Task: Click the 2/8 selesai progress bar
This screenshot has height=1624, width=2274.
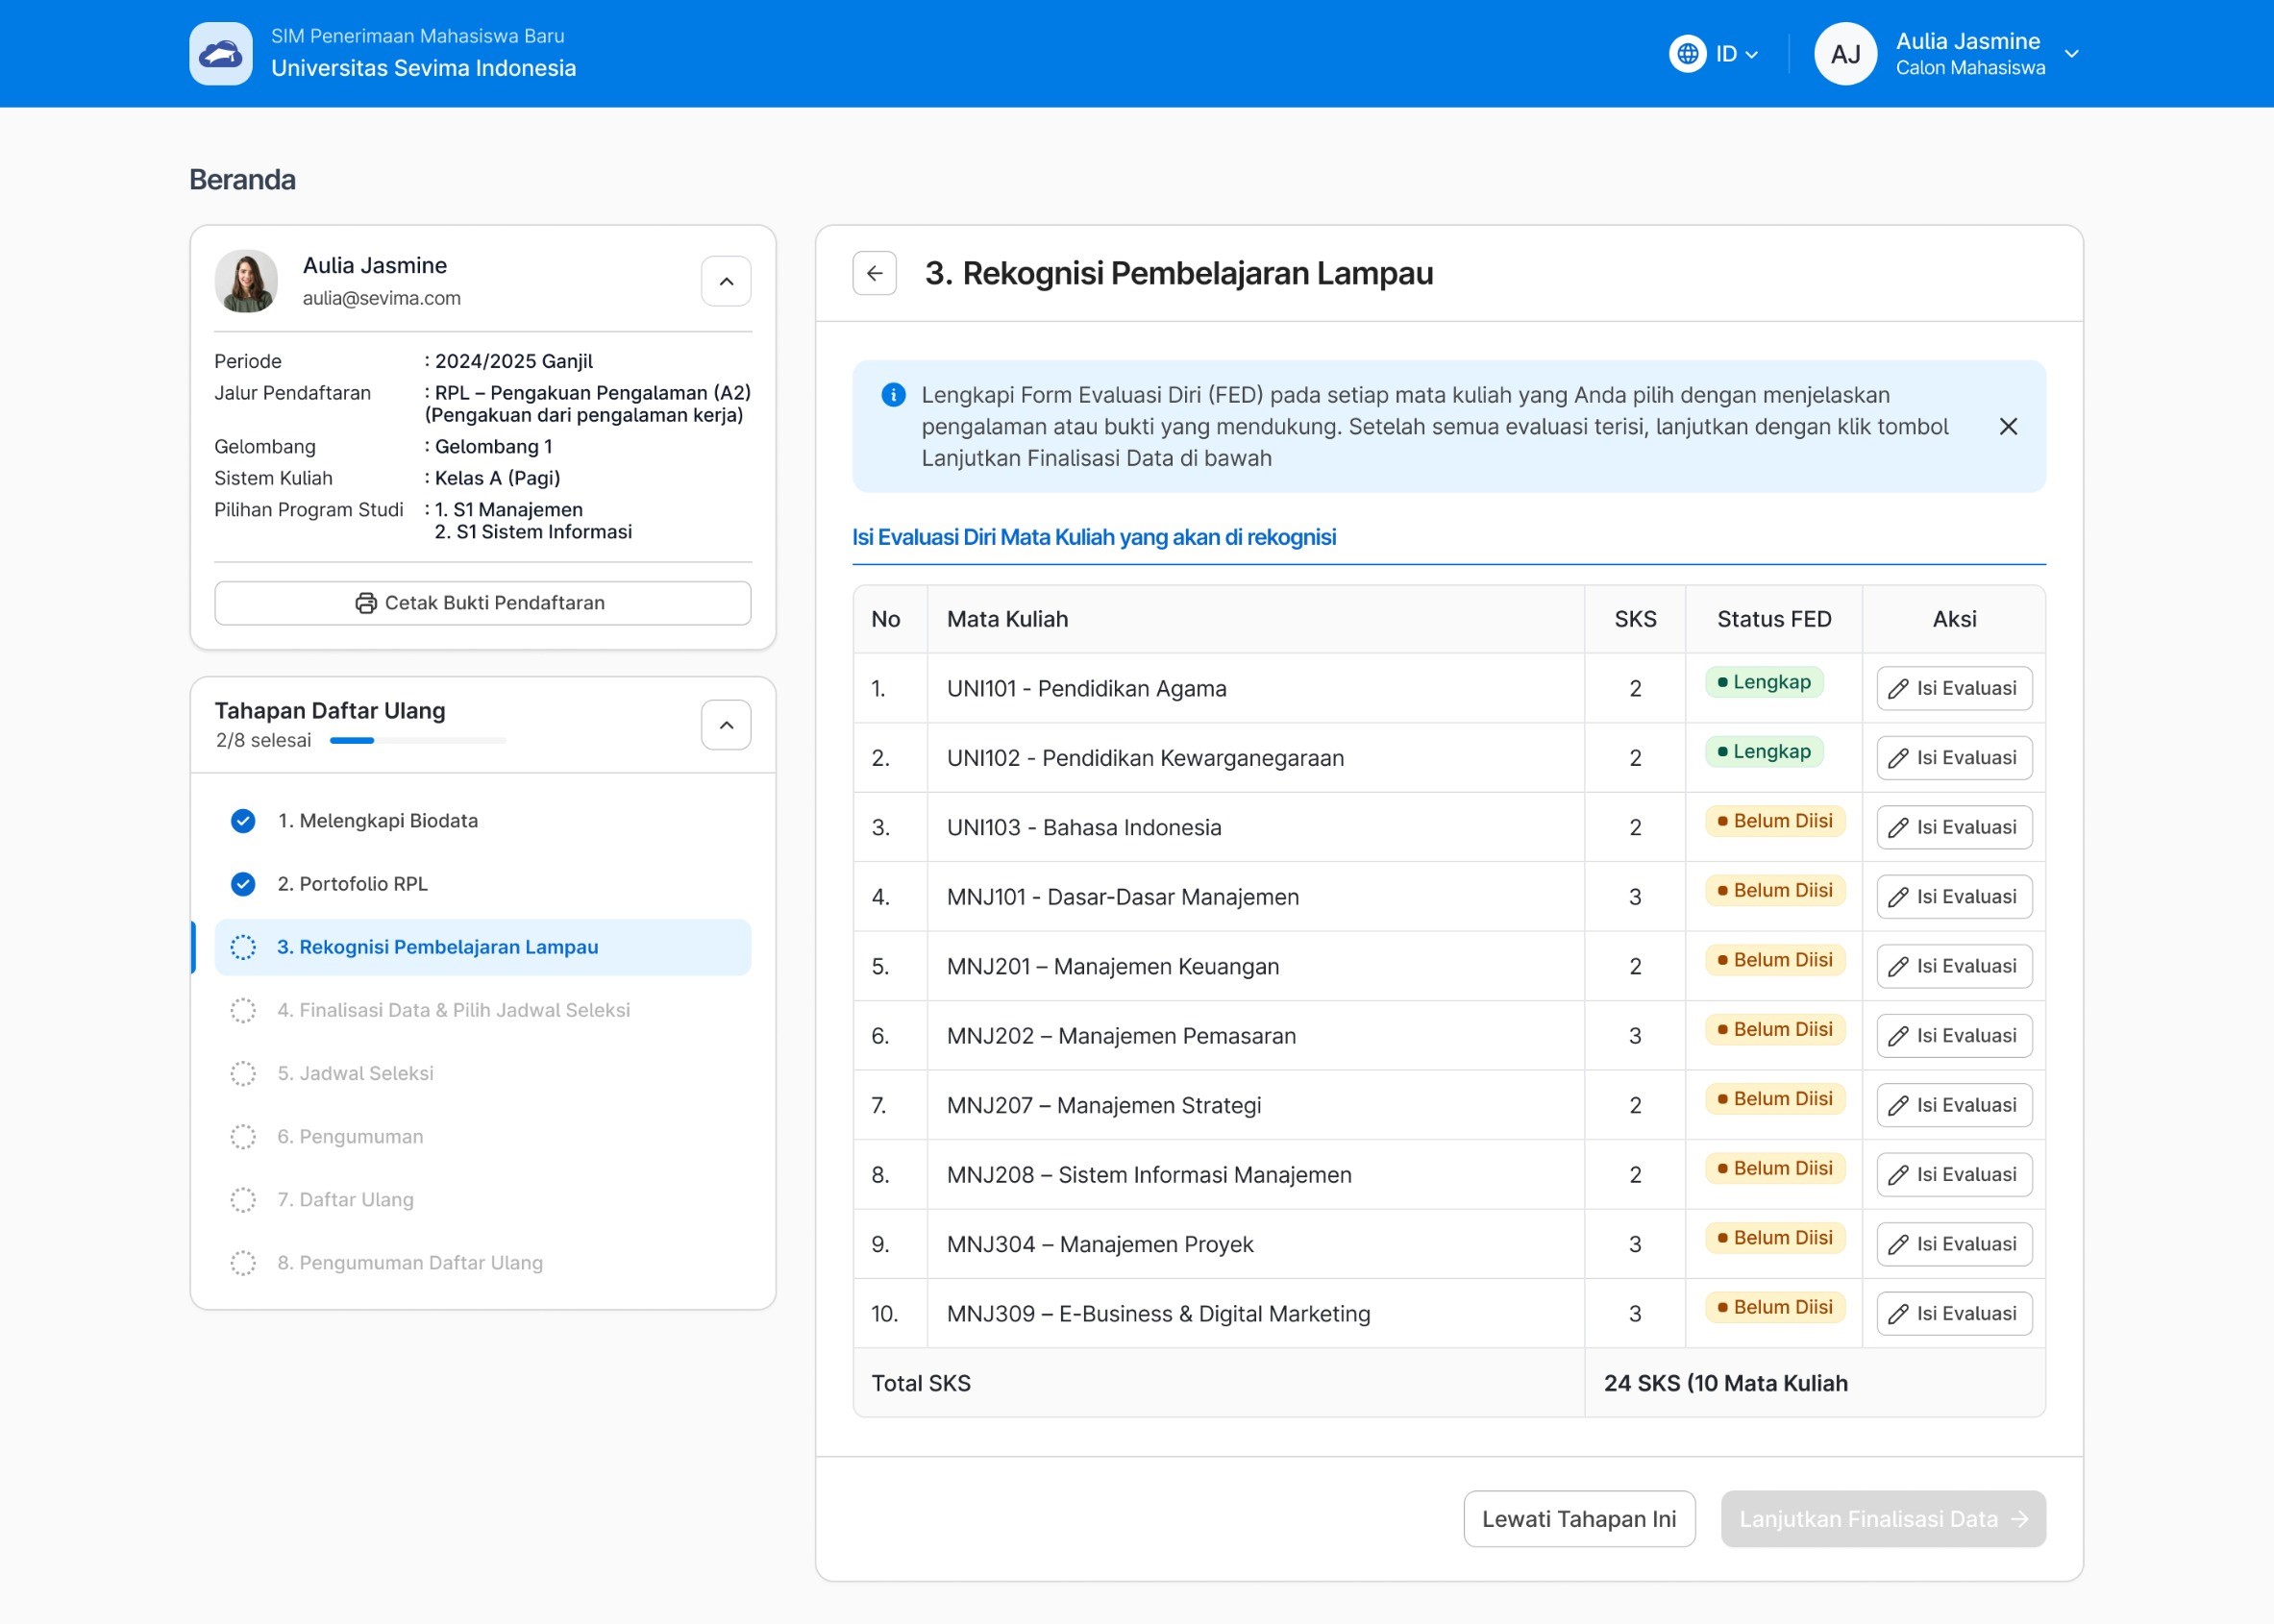Action: coord(417,741)
